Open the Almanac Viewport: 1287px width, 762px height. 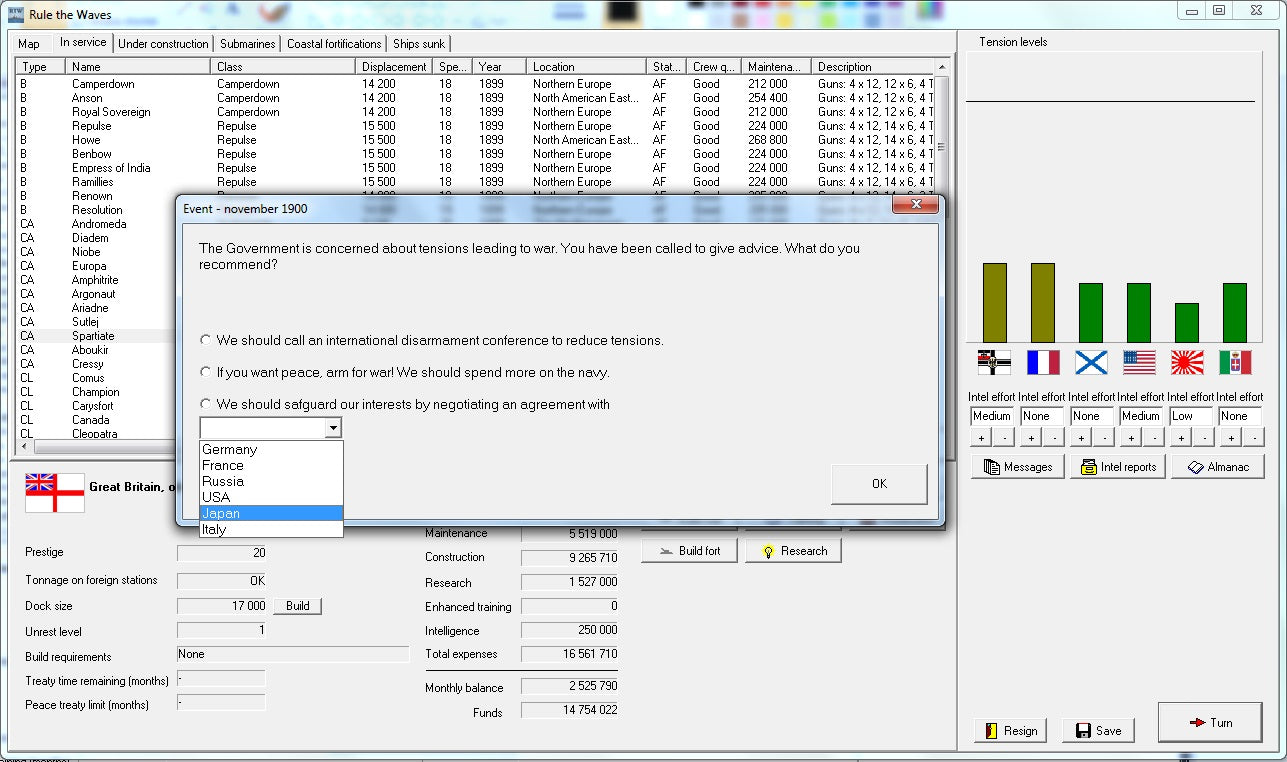(1217, 467)
